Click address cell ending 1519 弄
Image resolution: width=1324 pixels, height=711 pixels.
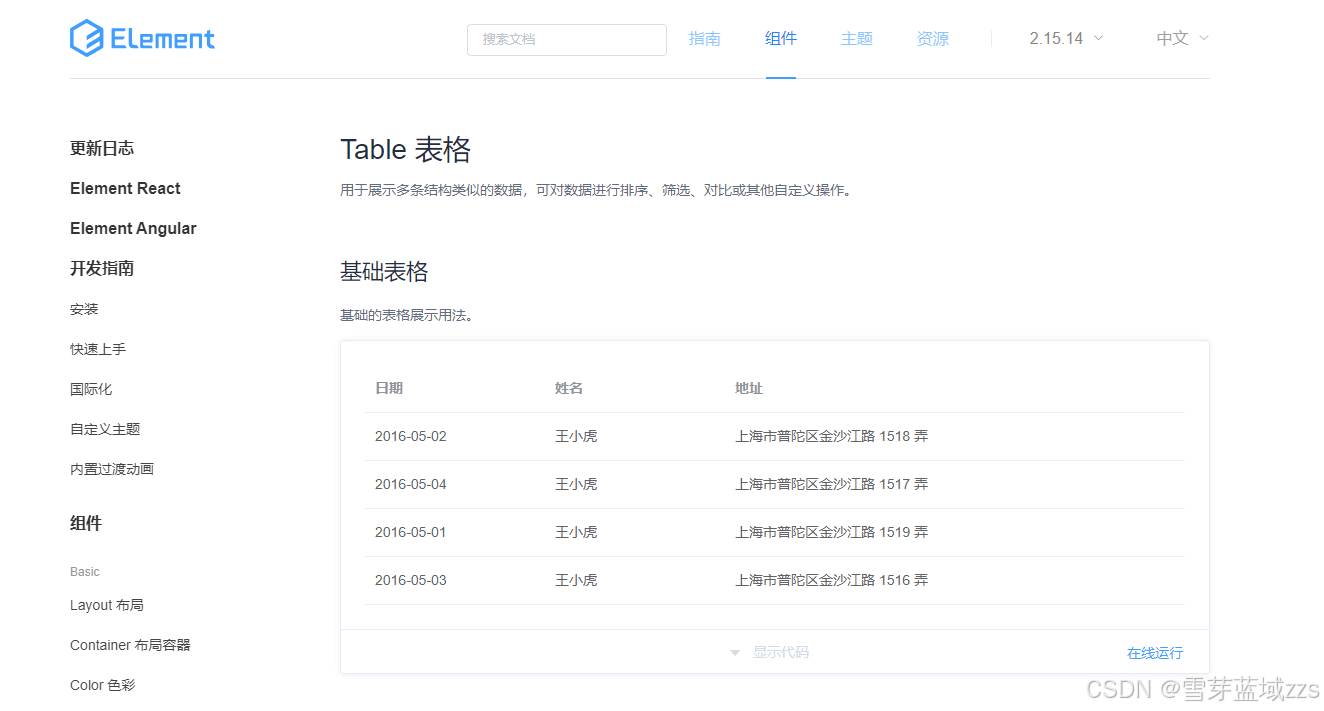pyautogui.click(x=832, y=532)
